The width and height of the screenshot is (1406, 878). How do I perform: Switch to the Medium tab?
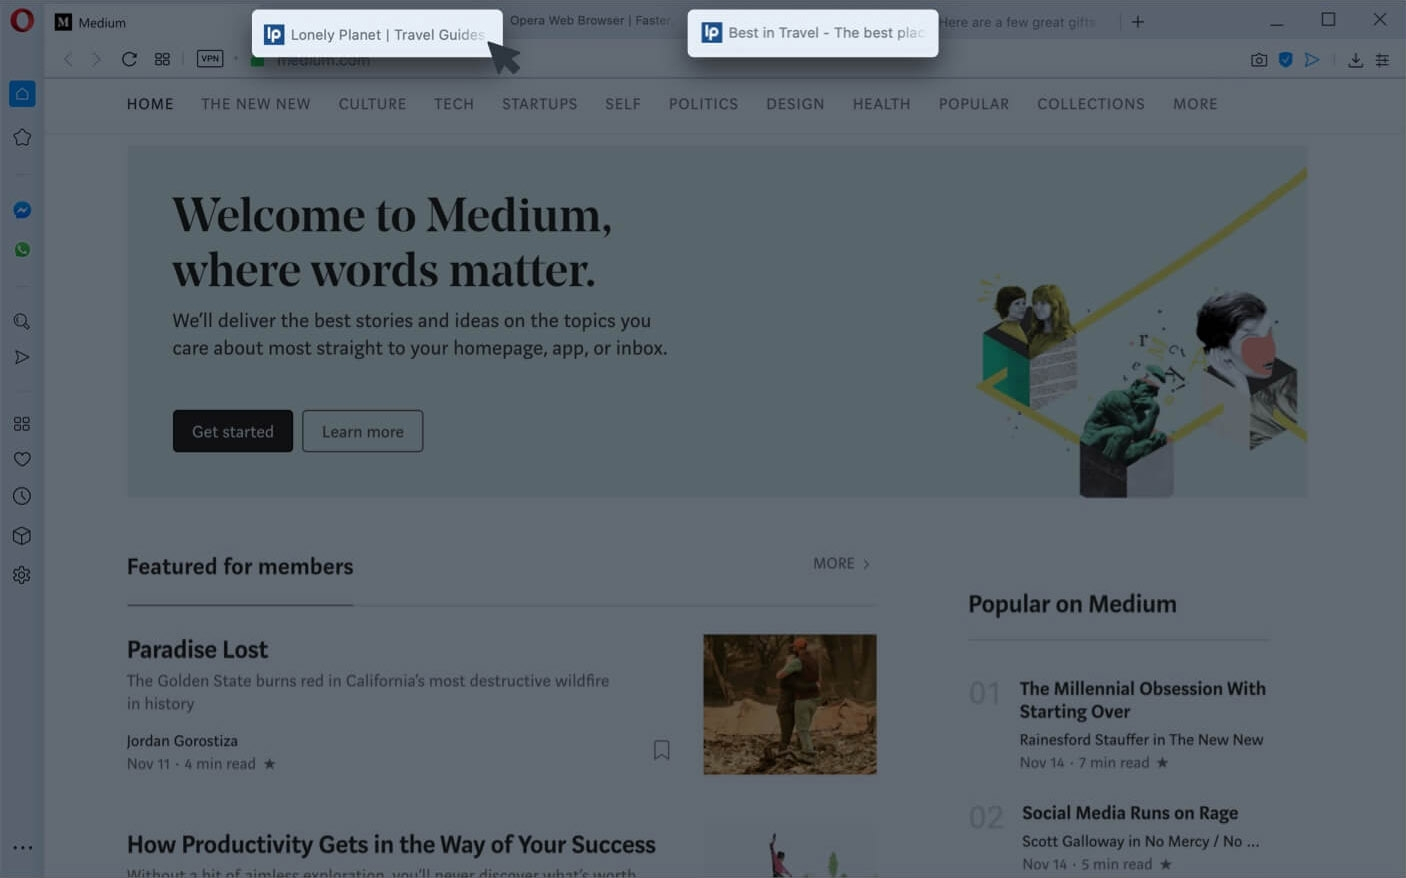tap(148, 22)
